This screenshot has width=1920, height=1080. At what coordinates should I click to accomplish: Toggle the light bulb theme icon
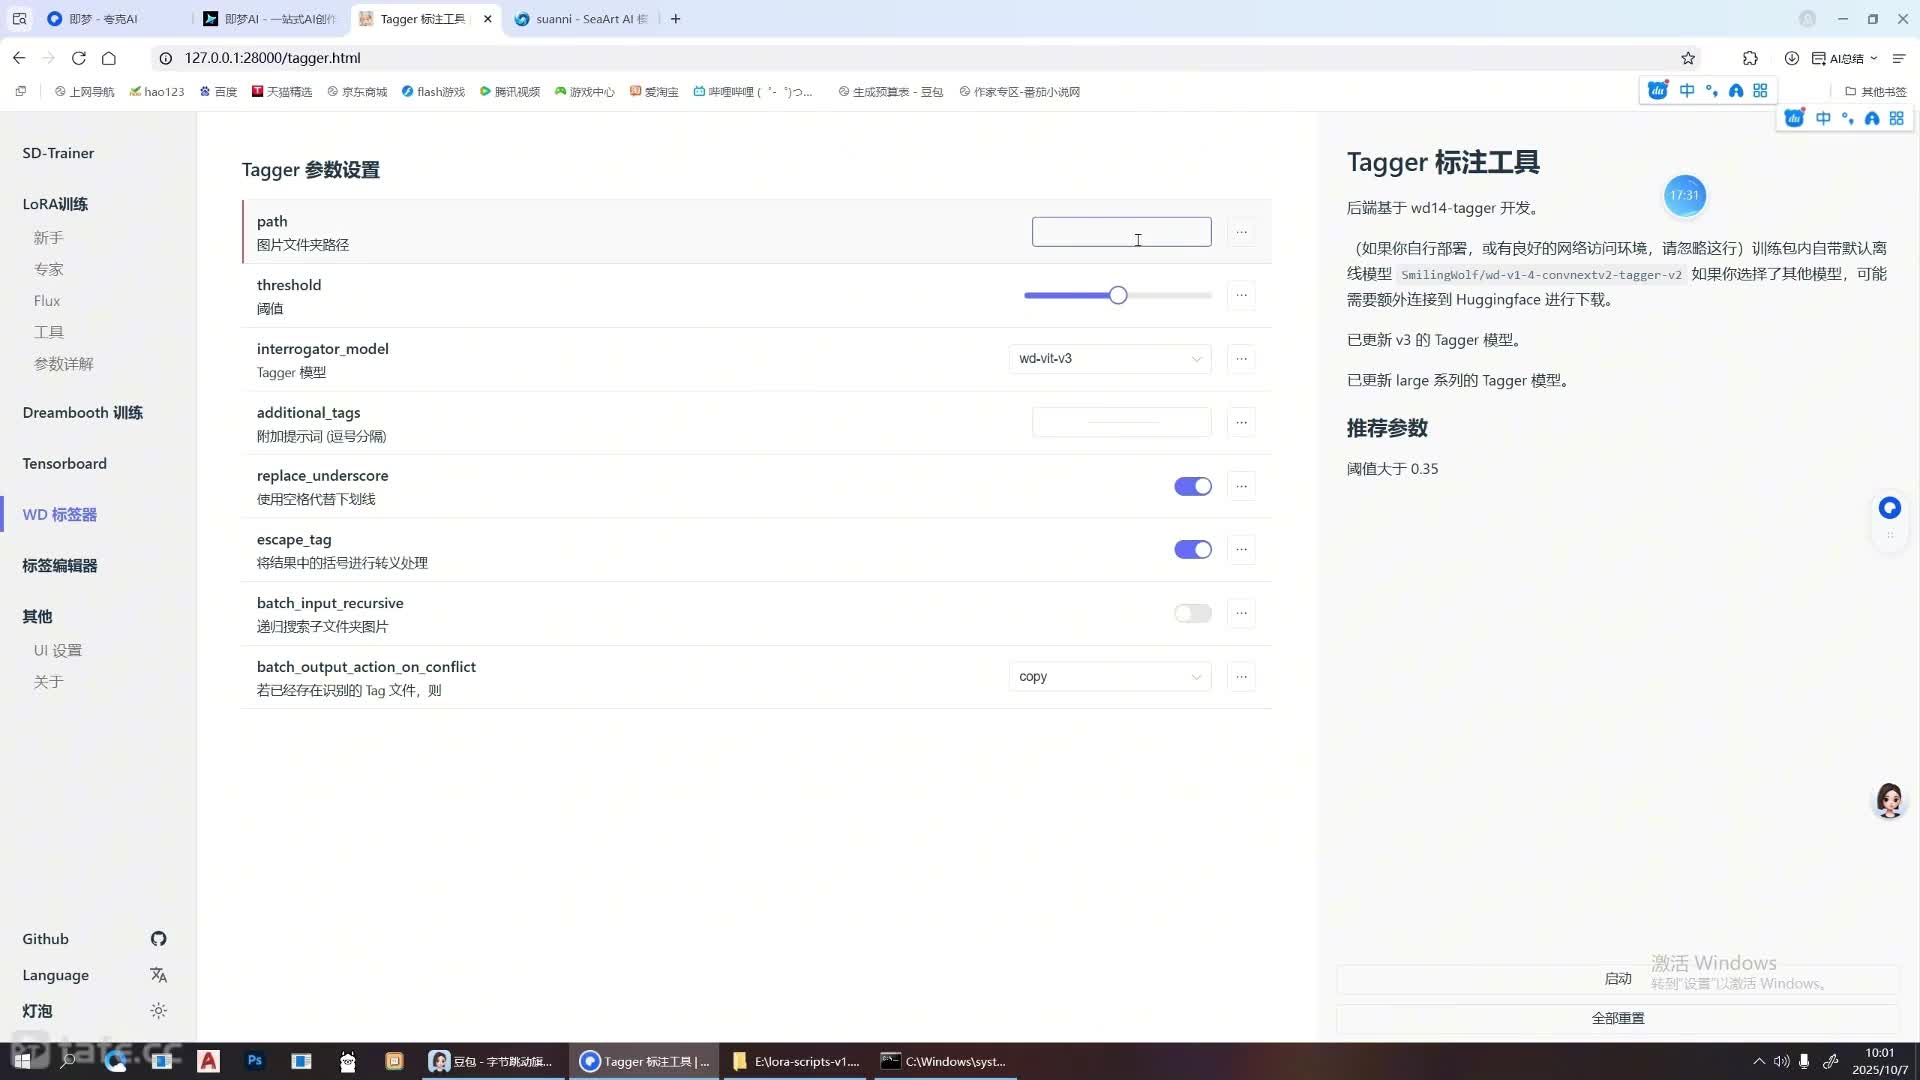click(x=158, y=1011)
